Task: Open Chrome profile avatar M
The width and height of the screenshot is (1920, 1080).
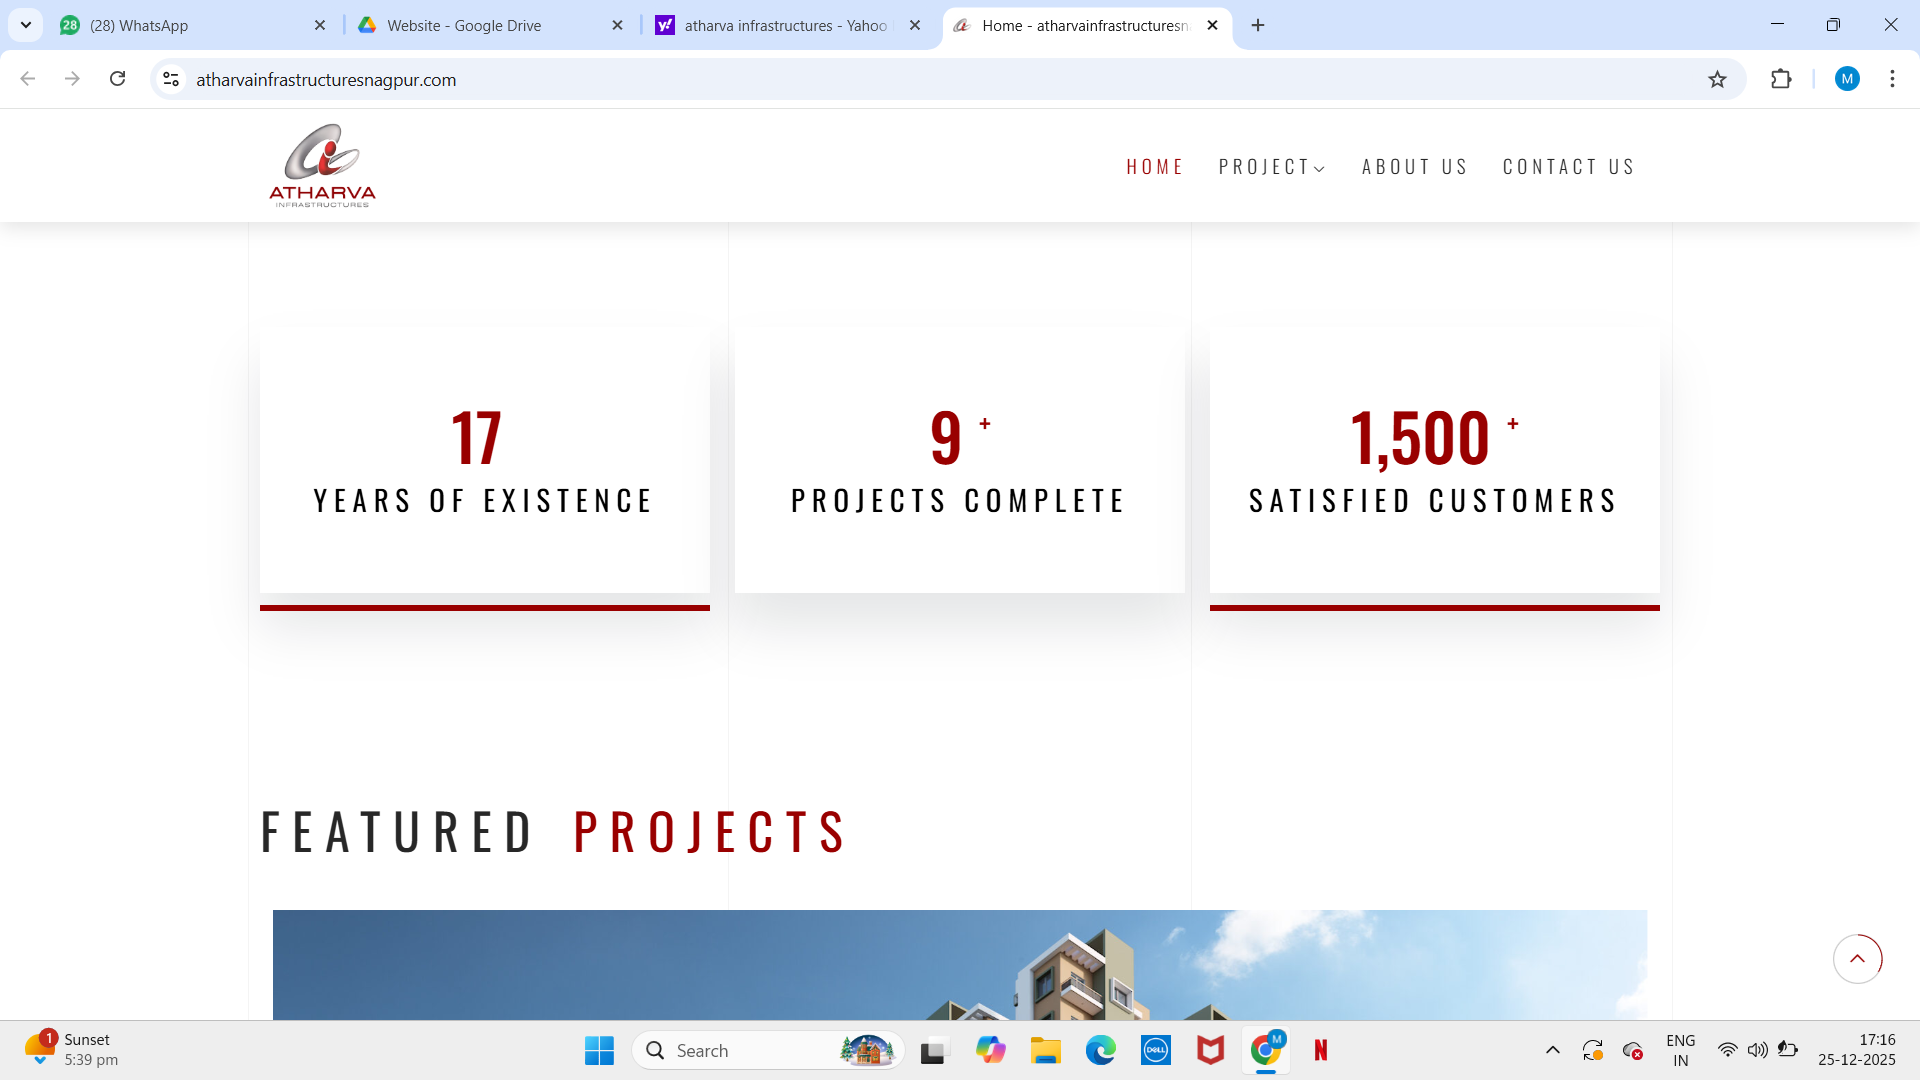Action: 1847,79
